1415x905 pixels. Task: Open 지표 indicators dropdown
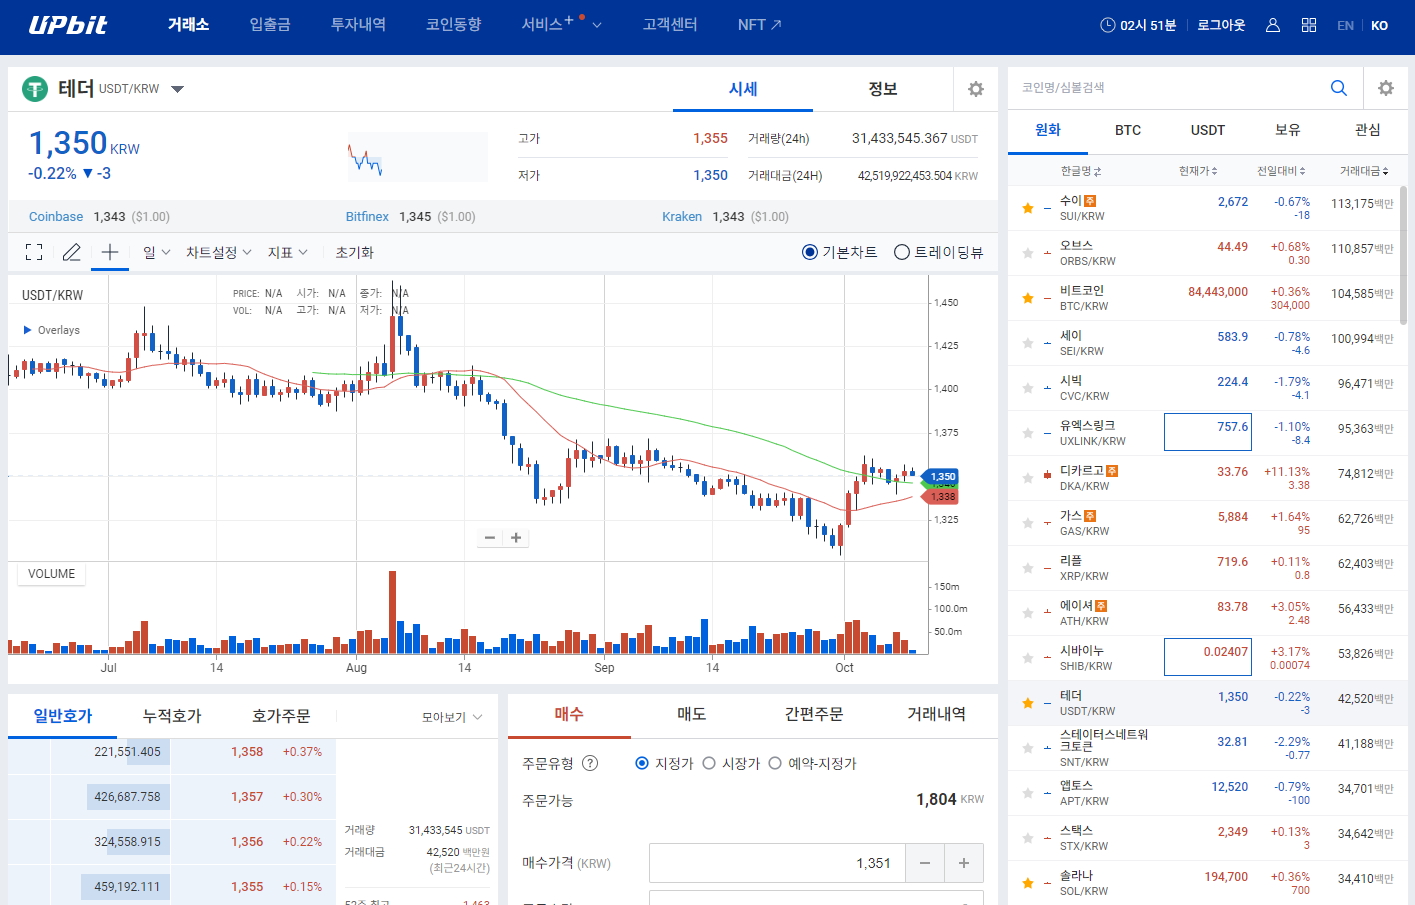[288, 252]
